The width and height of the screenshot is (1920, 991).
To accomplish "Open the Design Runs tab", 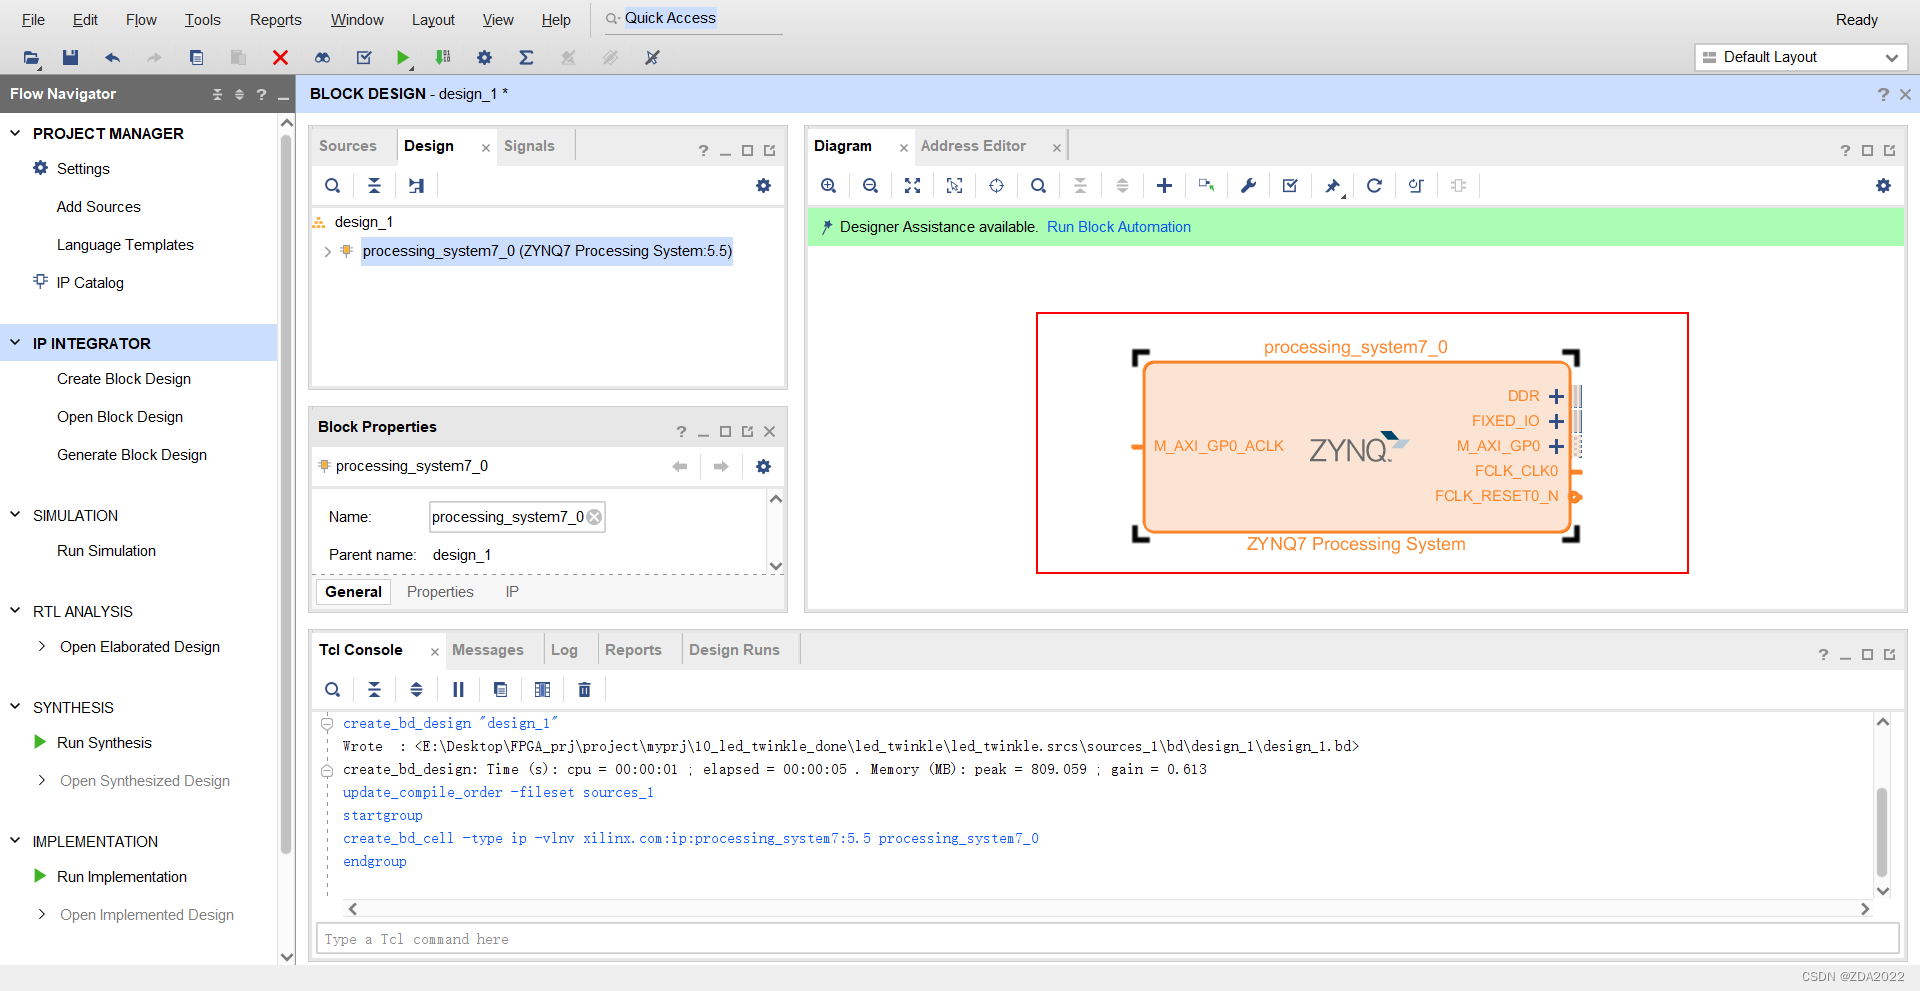I will (734, 650).
